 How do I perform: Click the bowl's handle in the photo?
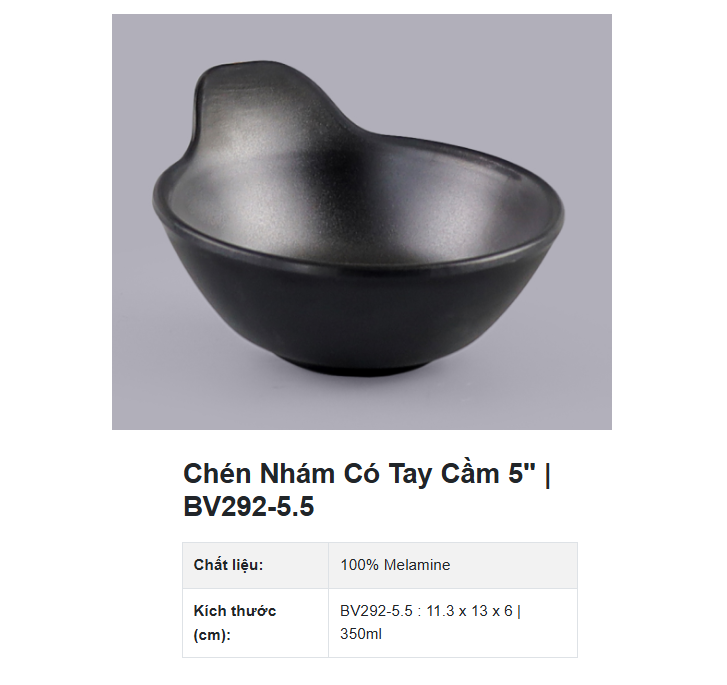pos(241,101)
